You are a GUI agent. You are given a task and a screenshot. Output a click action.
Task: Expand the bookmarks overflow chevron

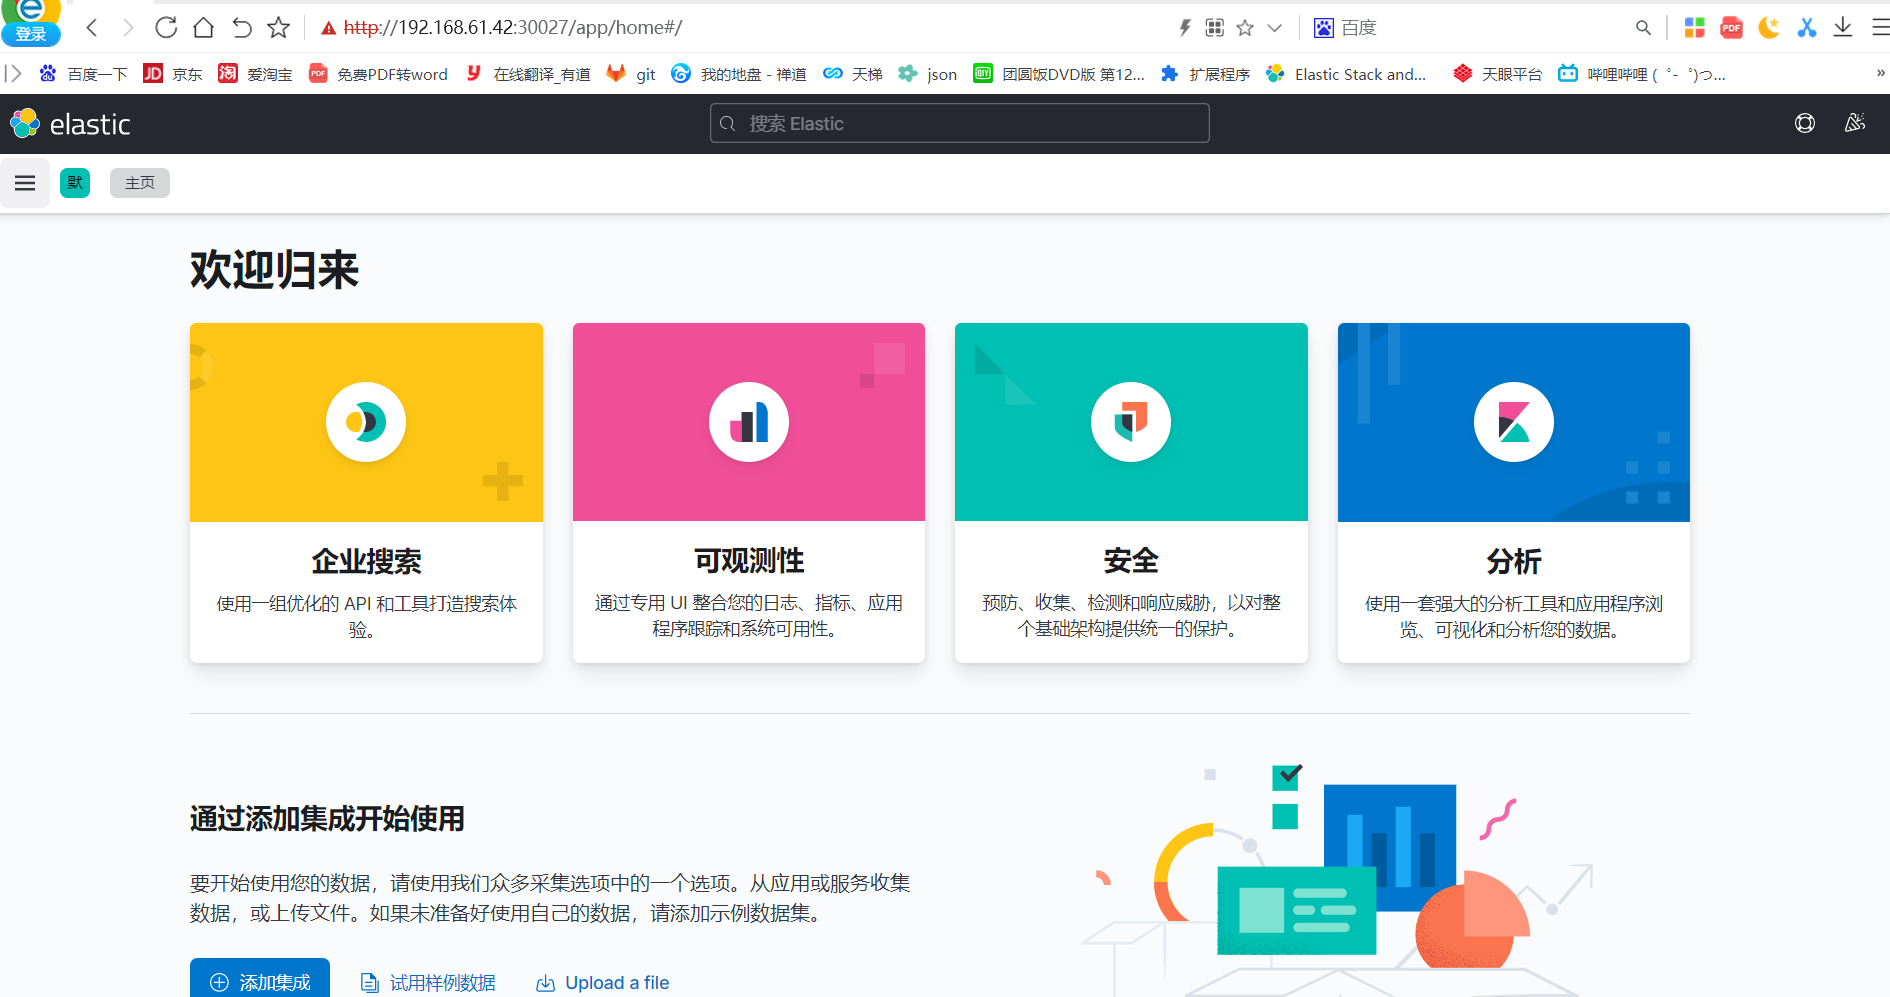[x=1877, y=72]
